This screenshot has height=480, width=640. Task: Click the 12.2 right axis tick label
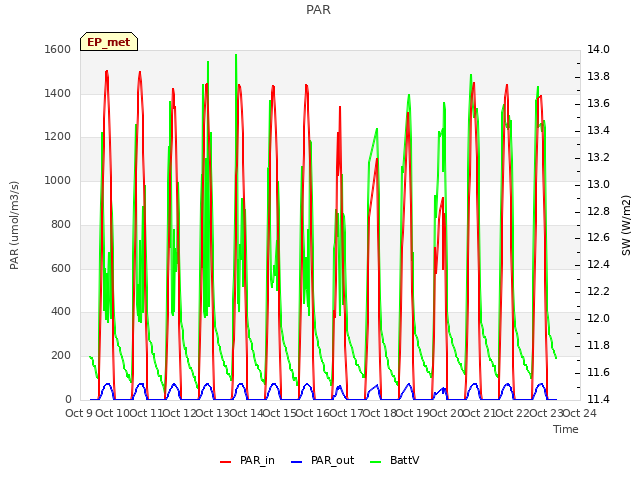click(598, 291)
